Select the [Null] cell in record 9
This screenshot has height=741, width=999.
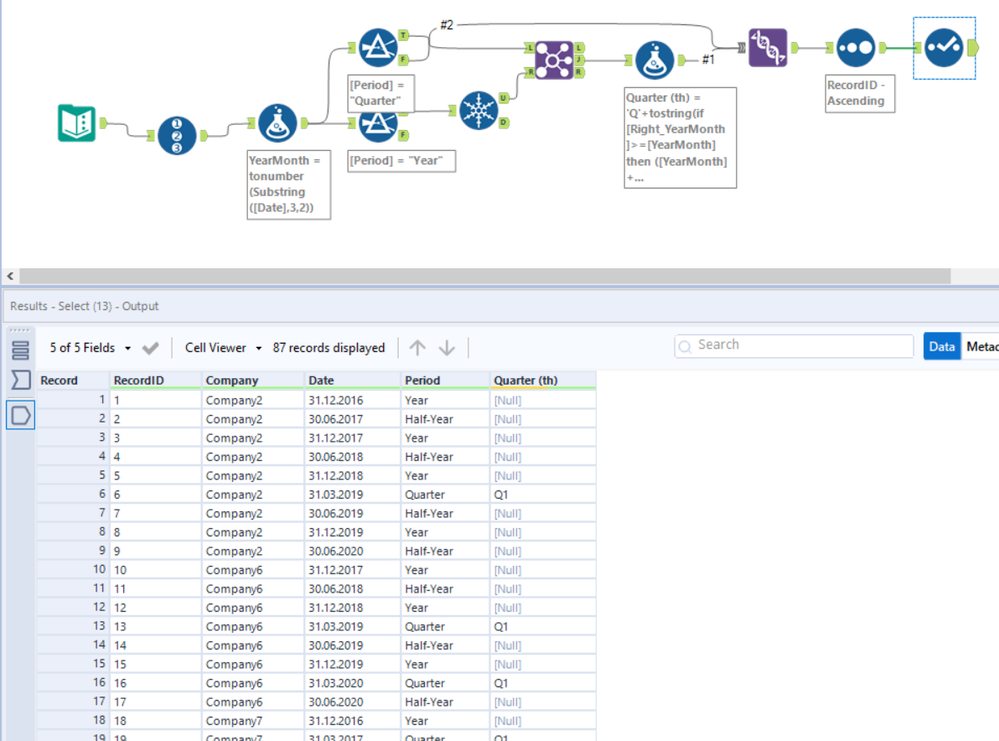[543, 551]
